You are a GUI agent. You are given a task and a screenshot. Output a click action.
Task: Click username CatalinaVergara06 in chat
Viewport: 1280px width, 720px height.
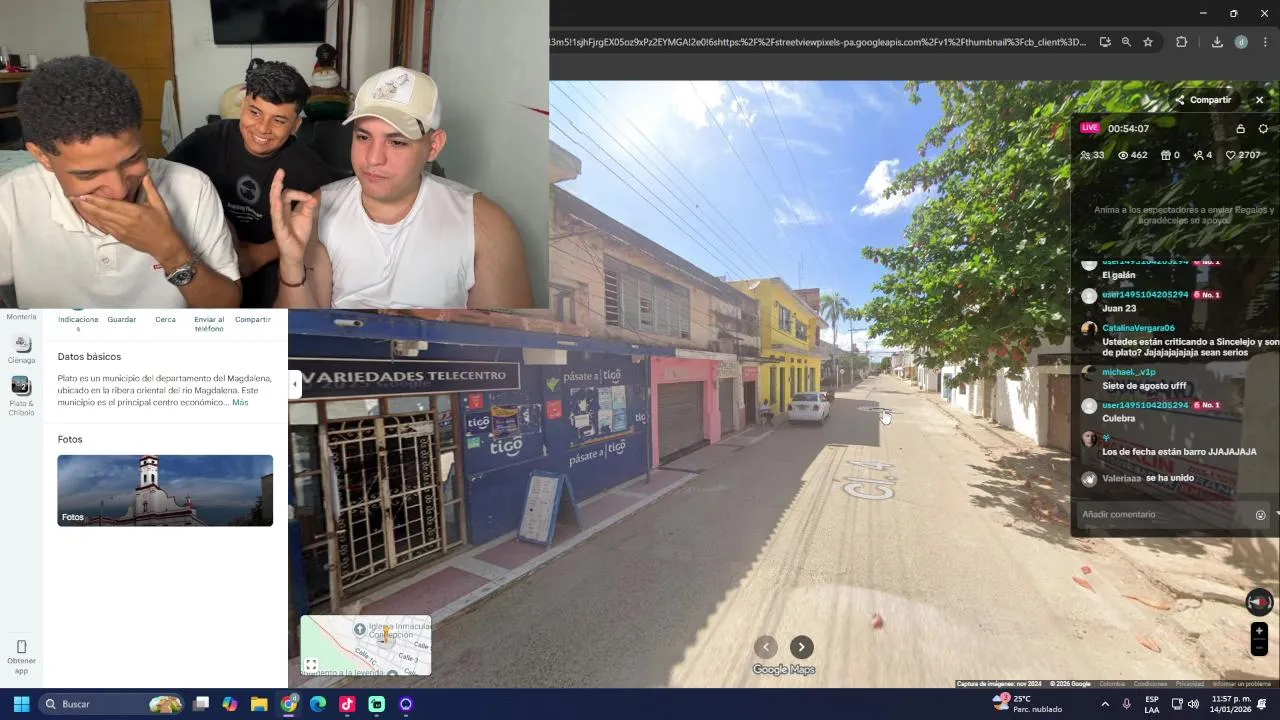coord(1138,328)
